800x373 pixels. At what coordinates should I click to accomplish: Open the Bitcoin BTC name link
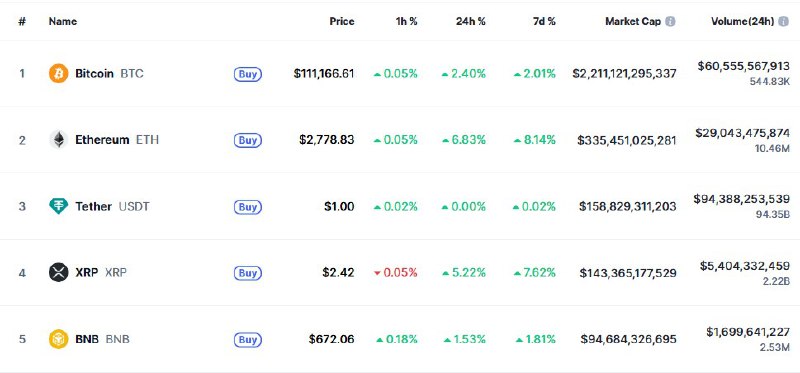(x=109, y=73)
